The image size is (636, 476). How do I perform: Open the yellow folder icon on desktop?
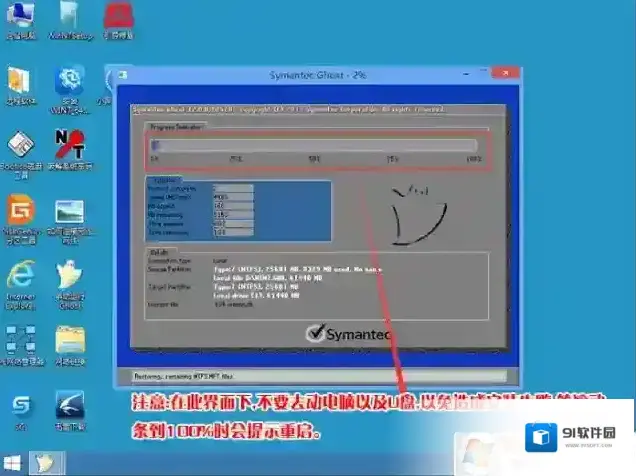coord(69,340)
